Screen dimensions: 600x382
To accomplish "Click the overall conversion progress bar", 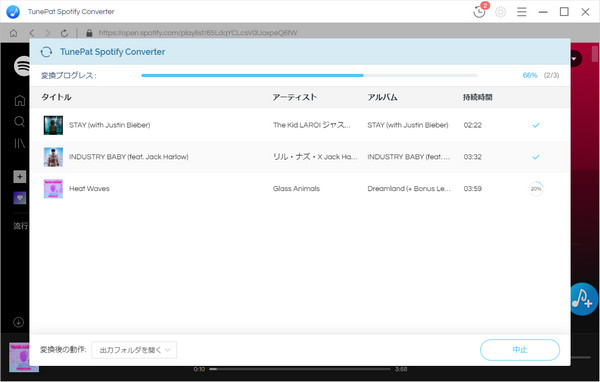I will coord(309,75).
